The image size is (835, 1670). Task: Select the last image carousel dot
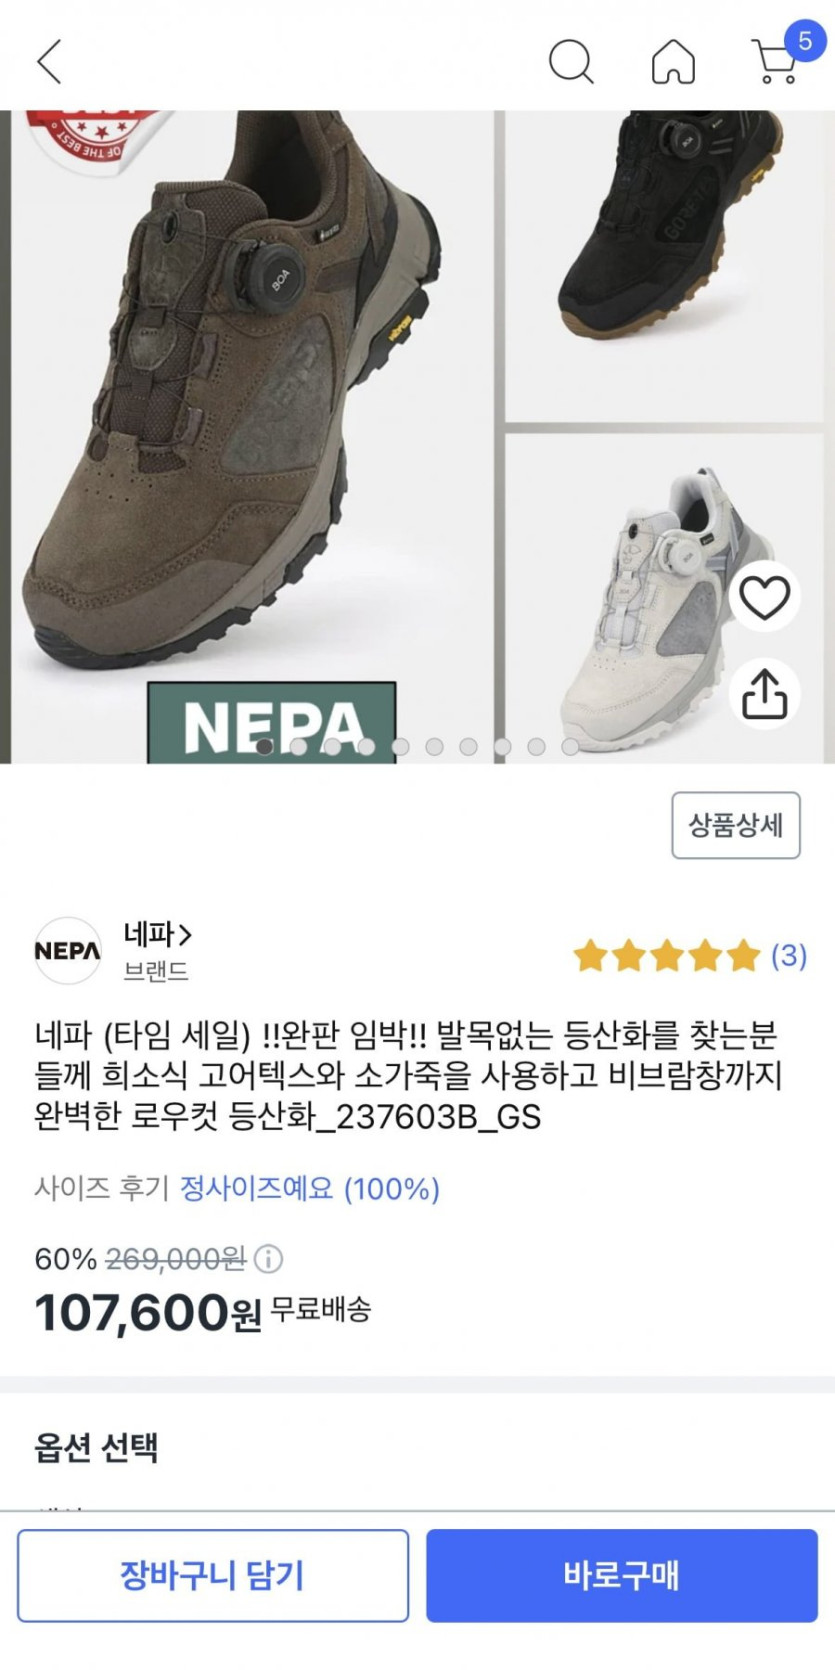(x=570, y=746)
